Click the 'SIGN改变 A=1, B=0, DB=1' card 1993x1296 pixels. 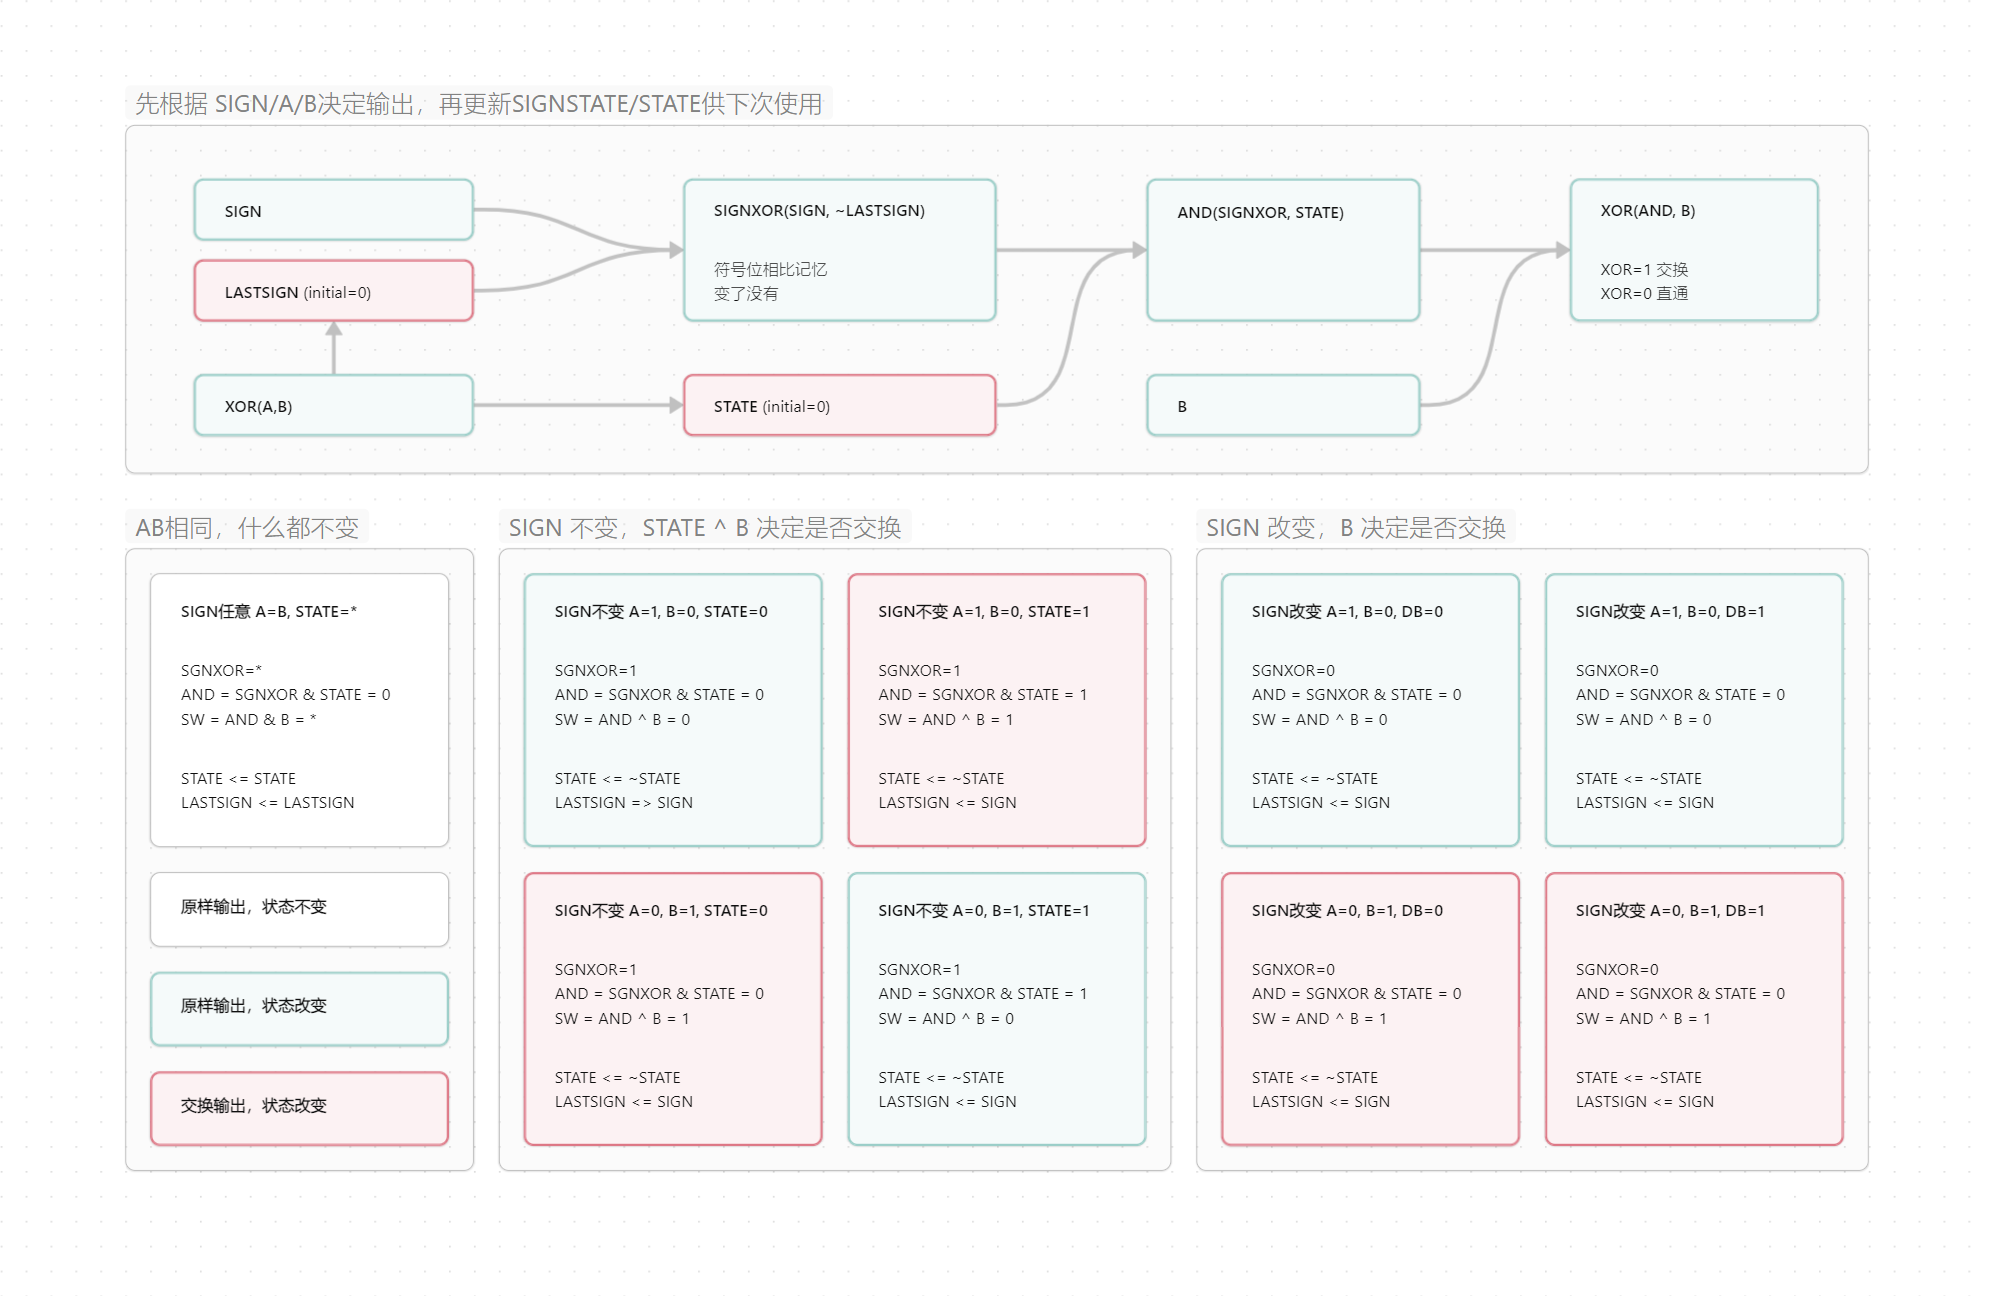(x=1693, y=709)
